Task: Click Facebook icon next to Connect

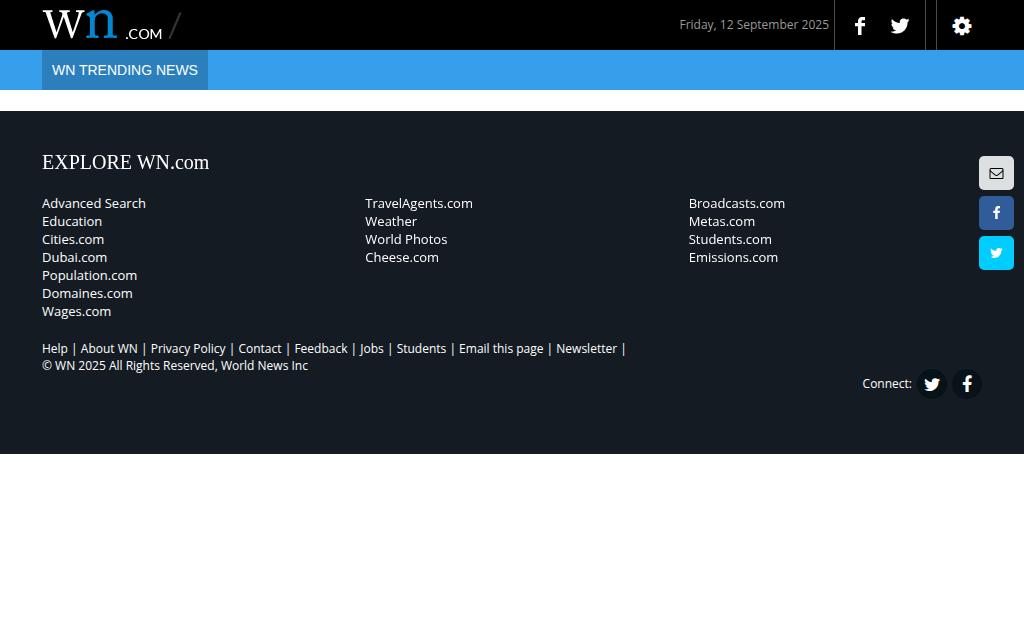Action: click(x=967, y=384)
